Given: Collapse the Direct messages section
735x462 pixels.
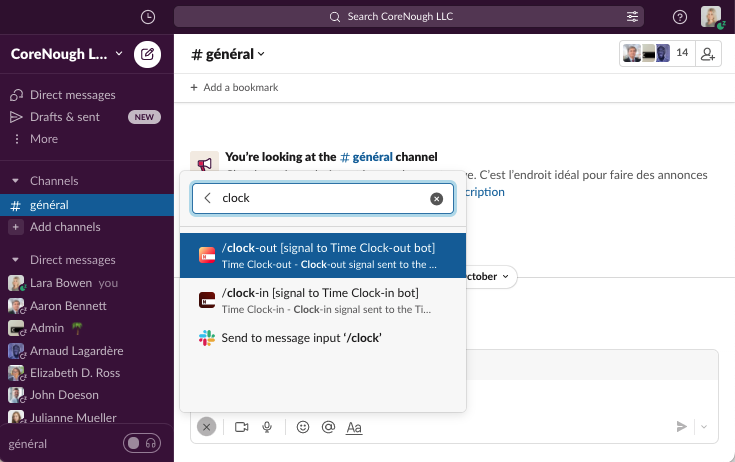Looking at the screenshot, I should [15, 260].
